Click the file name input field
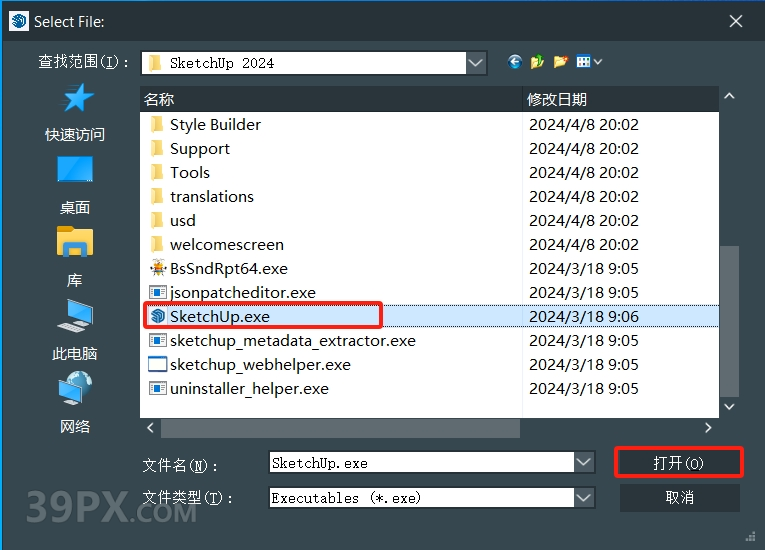 click(x=422, y=463)
